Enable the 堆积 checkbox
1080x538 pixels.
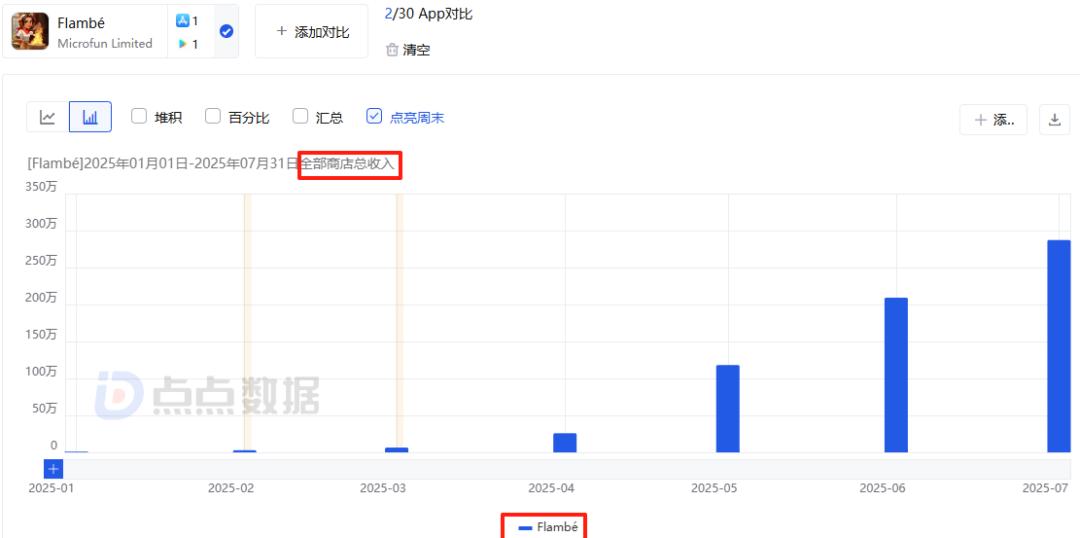point(139,116)
